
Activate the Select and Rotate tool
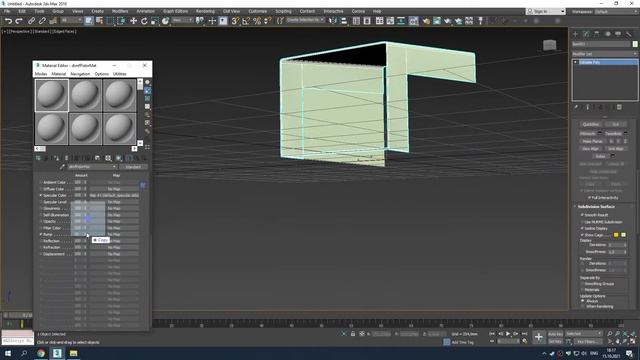point(144,20)
